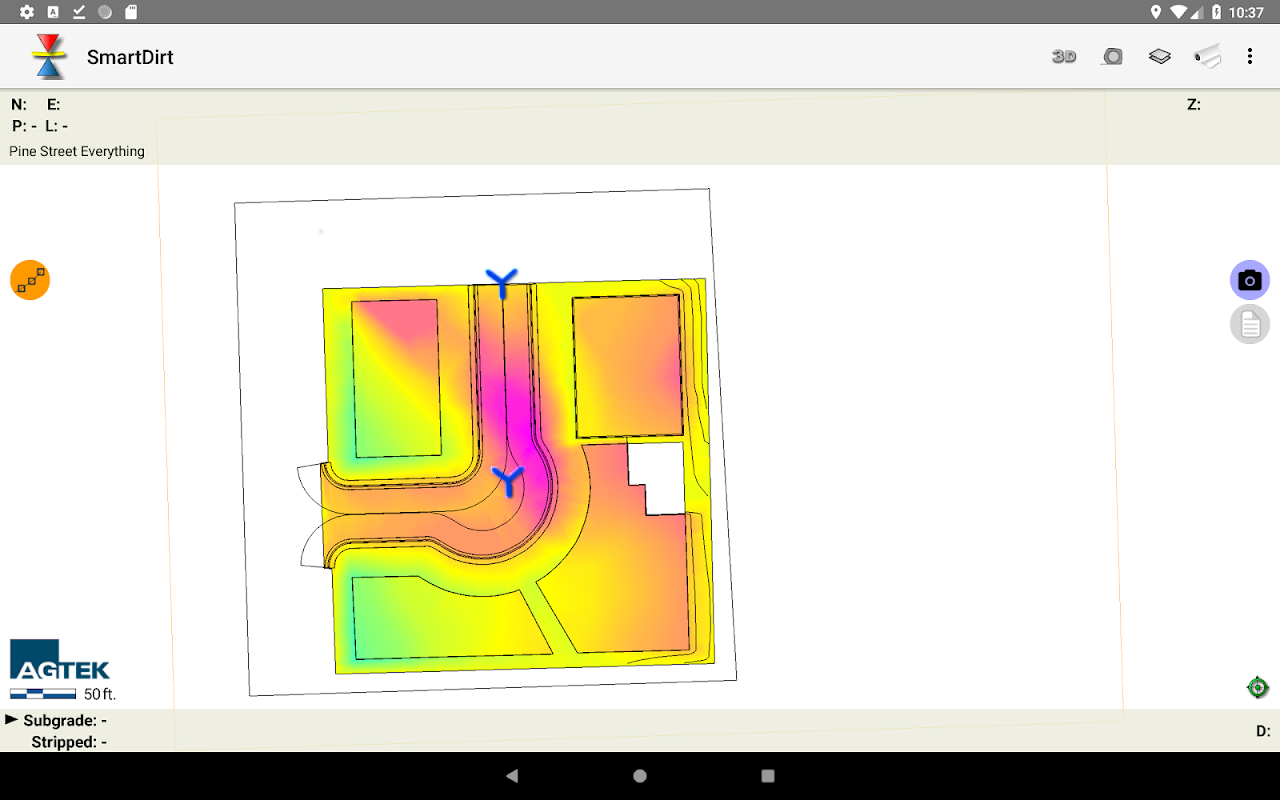
Task: Tap the SD card status icon
Action: click(131, 12)
